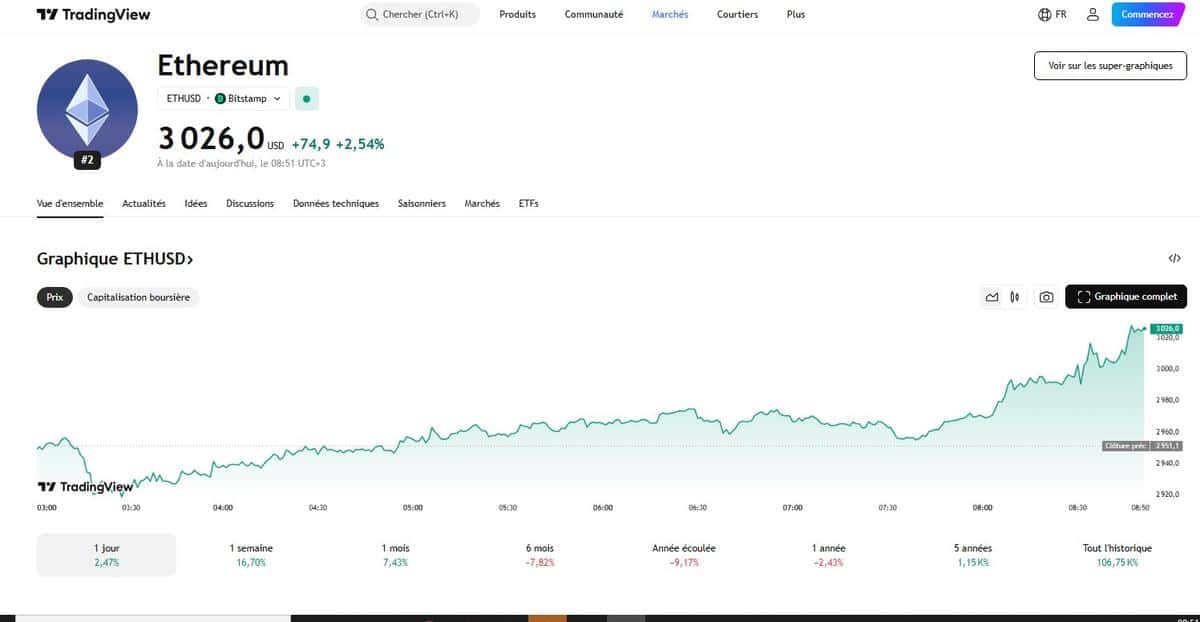Take chart snapshot with camera icon
1200x622 pixels.
coord(1046,297)
